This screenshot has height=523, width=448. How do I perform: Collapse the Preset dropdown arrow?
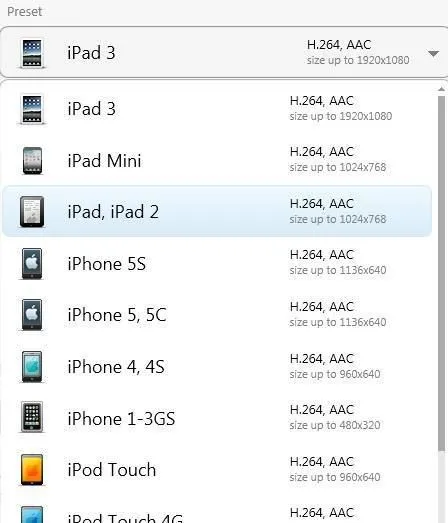[x=433, y=53]
